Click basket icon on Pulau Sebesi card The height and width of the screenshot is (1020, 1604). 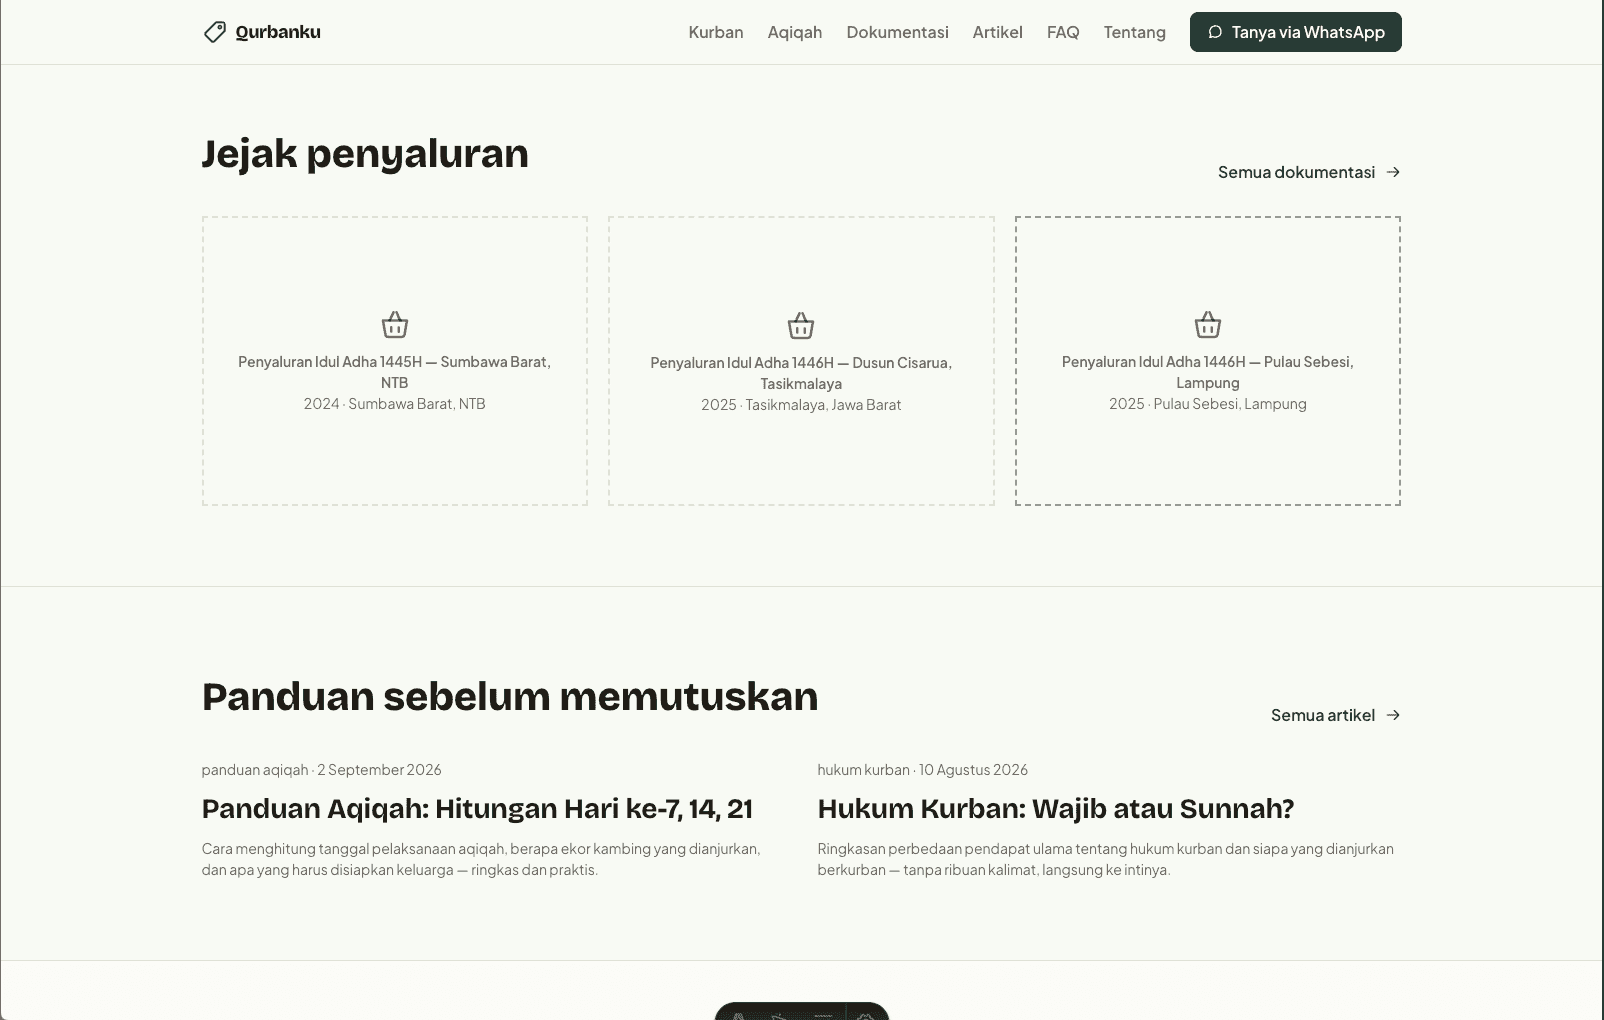click(1208, 325)
